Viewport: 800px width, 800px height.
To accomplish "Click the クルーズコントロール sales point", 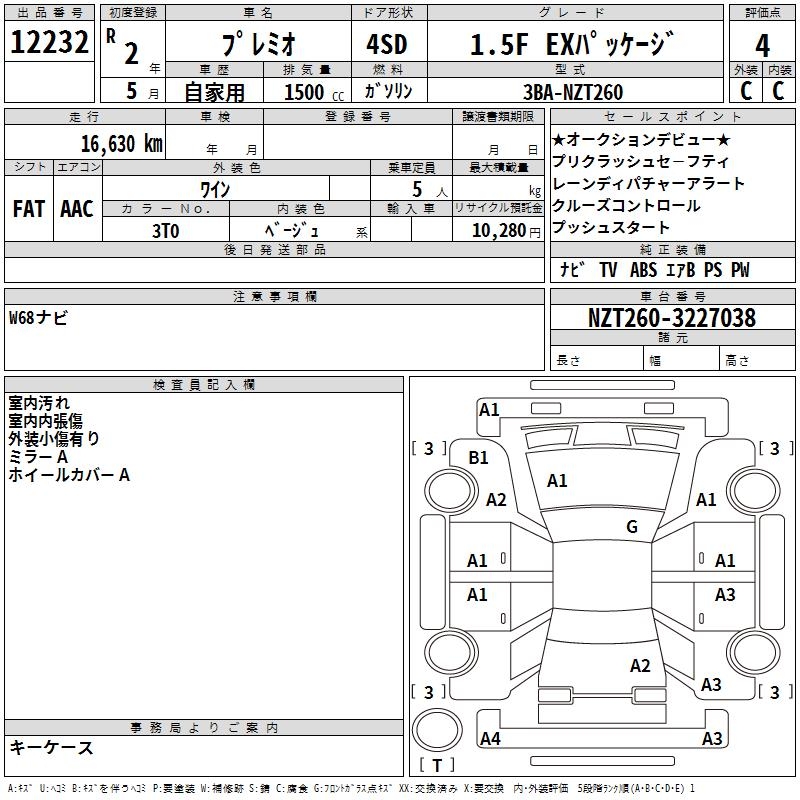I will coord(626,205).
